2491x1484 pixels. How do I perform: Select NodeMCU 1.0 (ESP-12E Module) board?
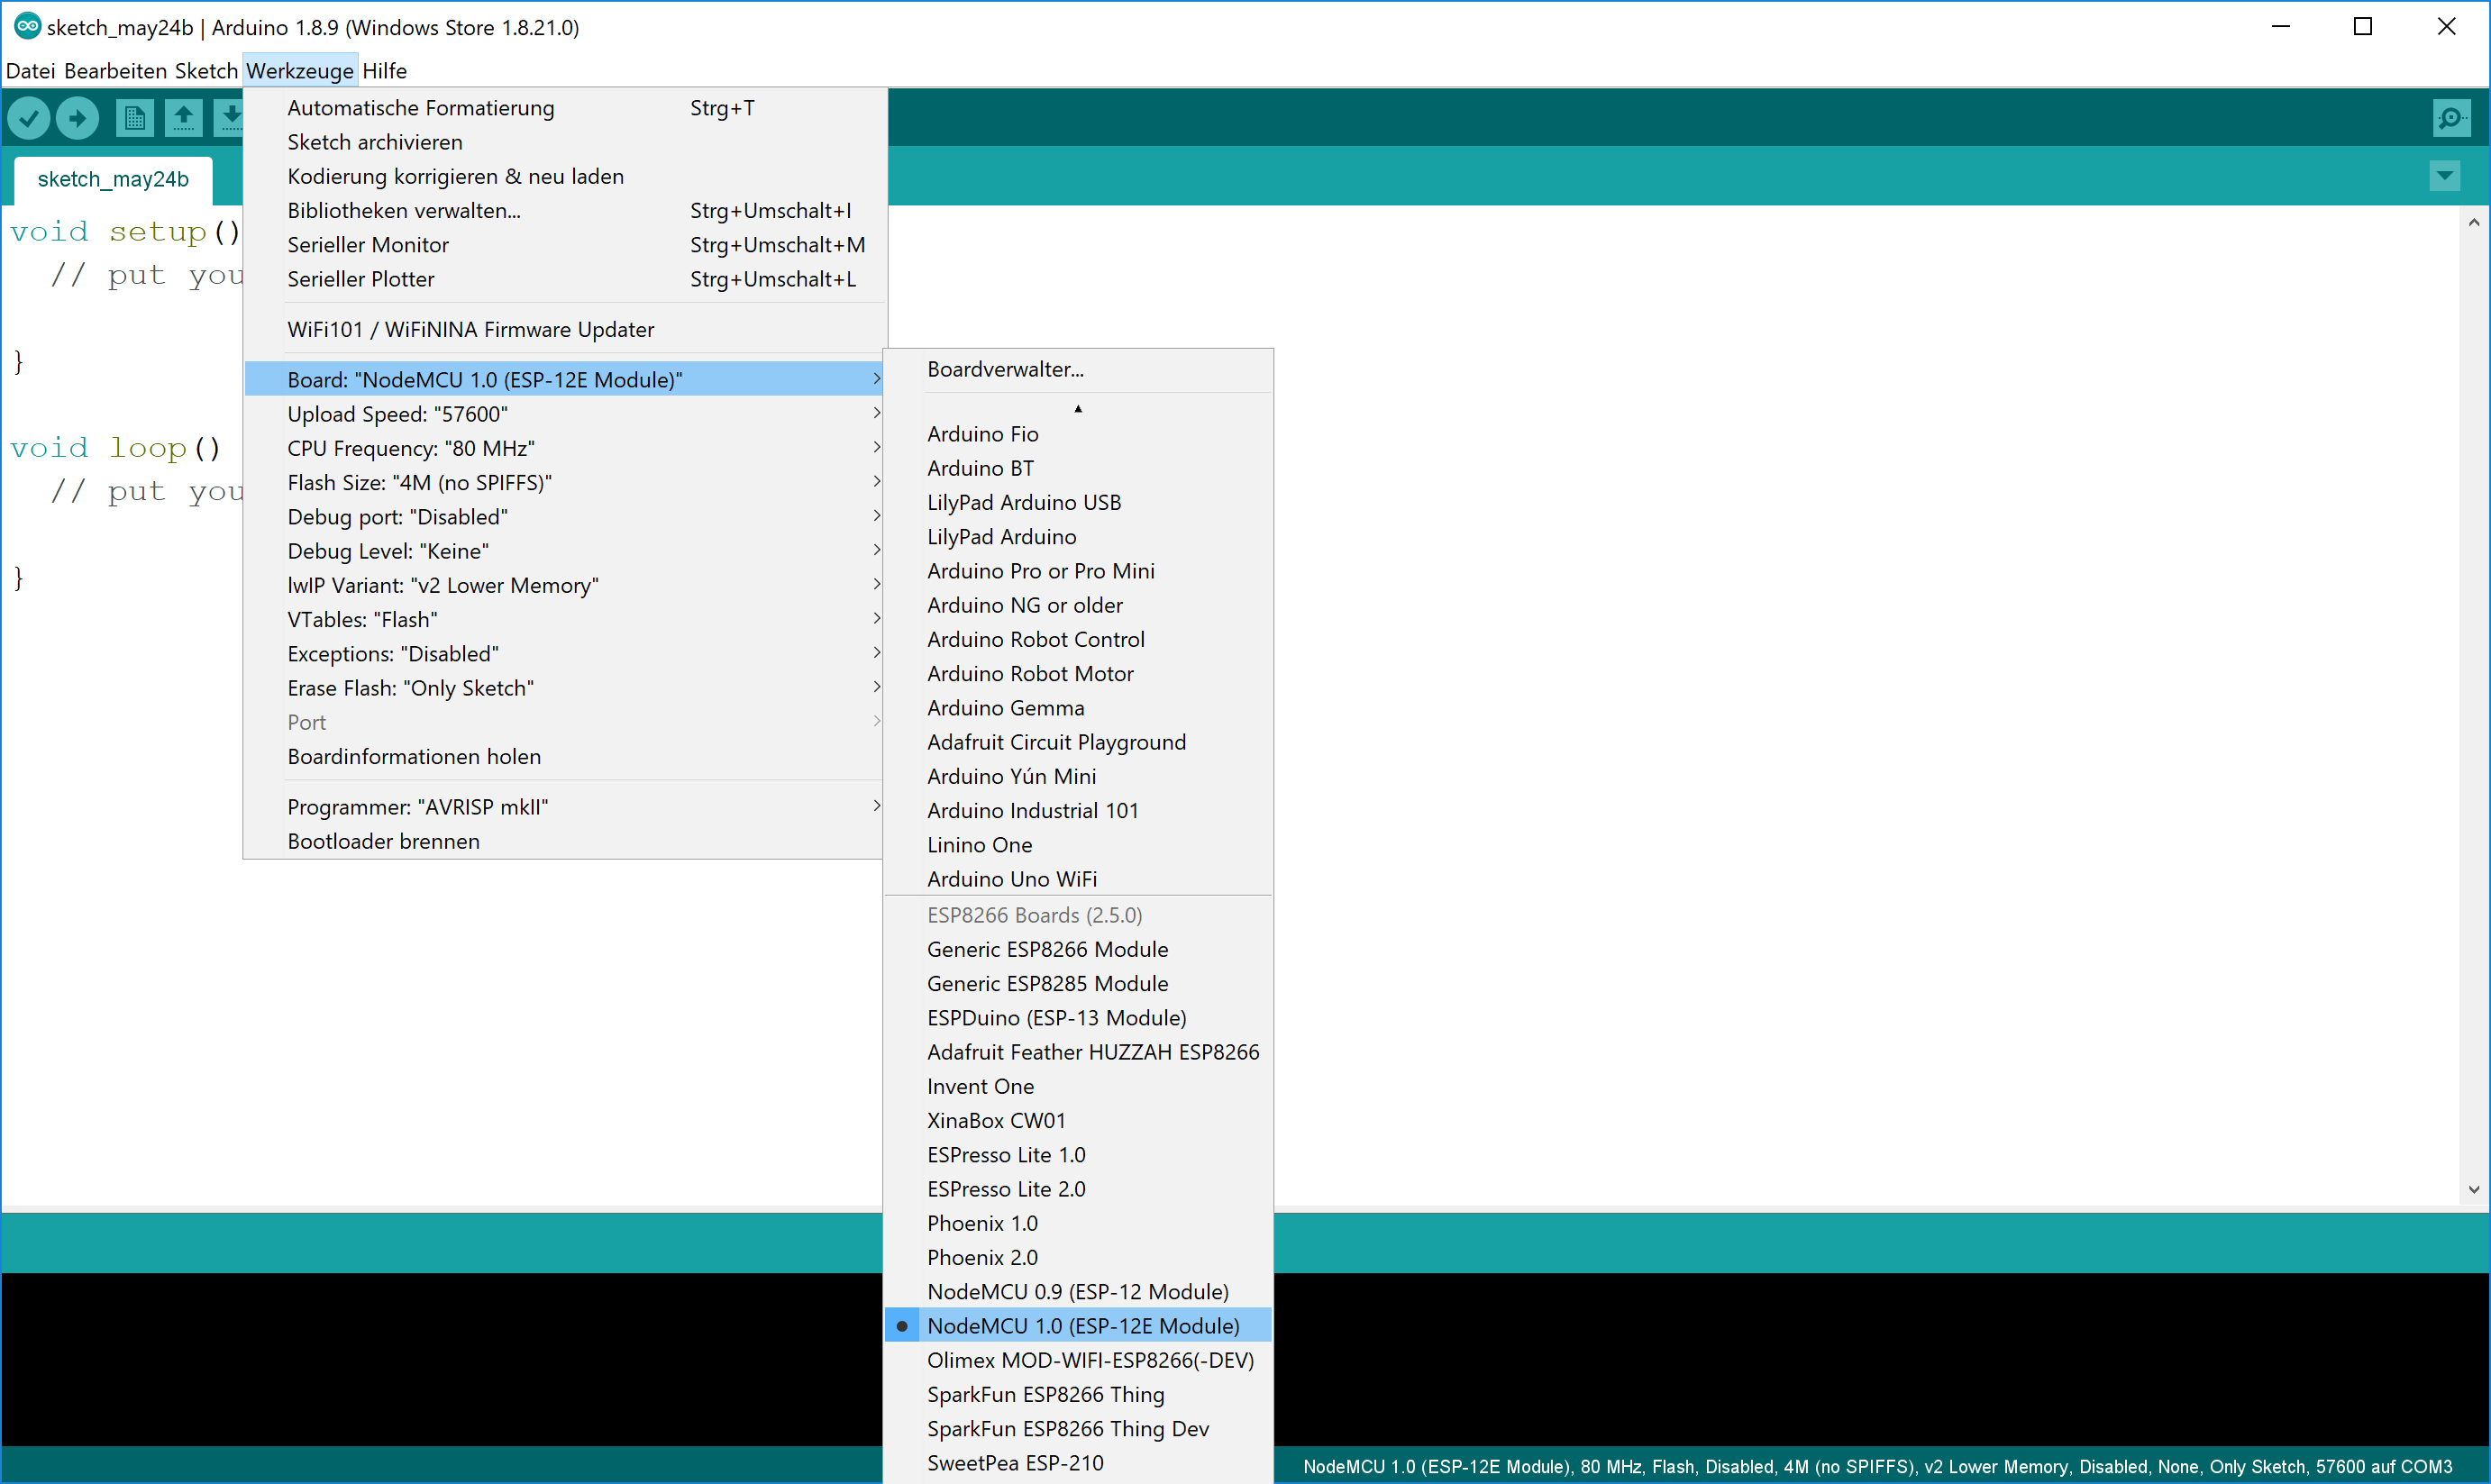[x=1078, y=1325]
